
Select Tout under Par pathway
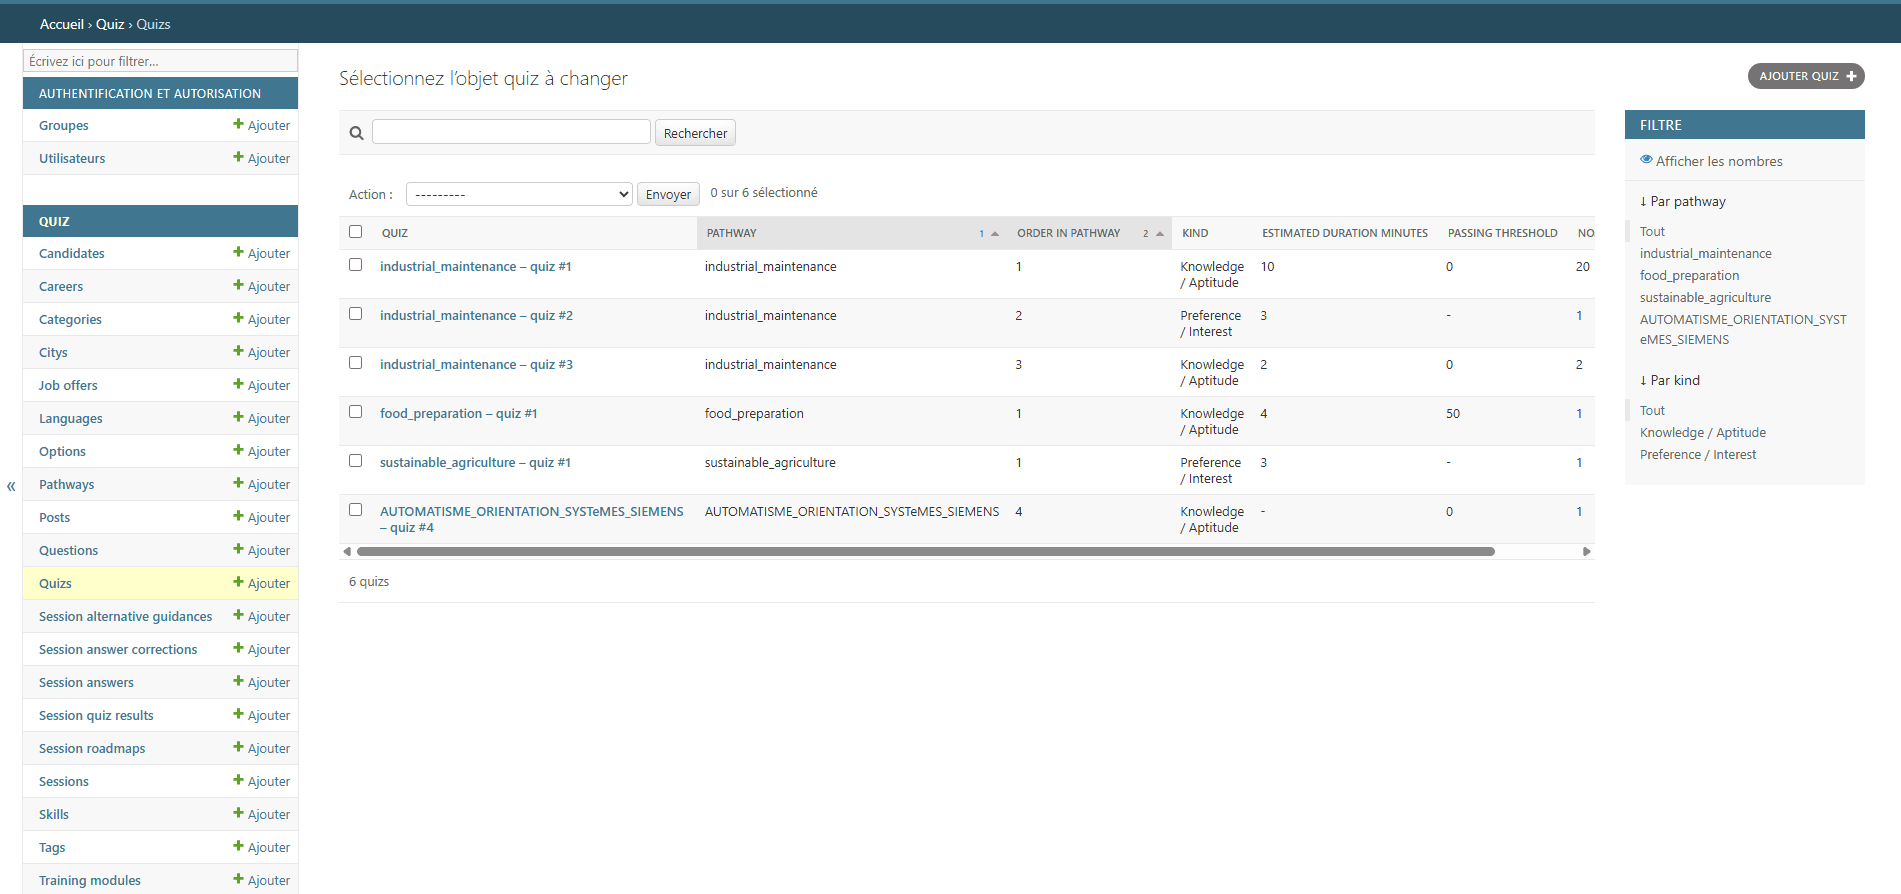pyautogui.click(x=1652, y=231)
